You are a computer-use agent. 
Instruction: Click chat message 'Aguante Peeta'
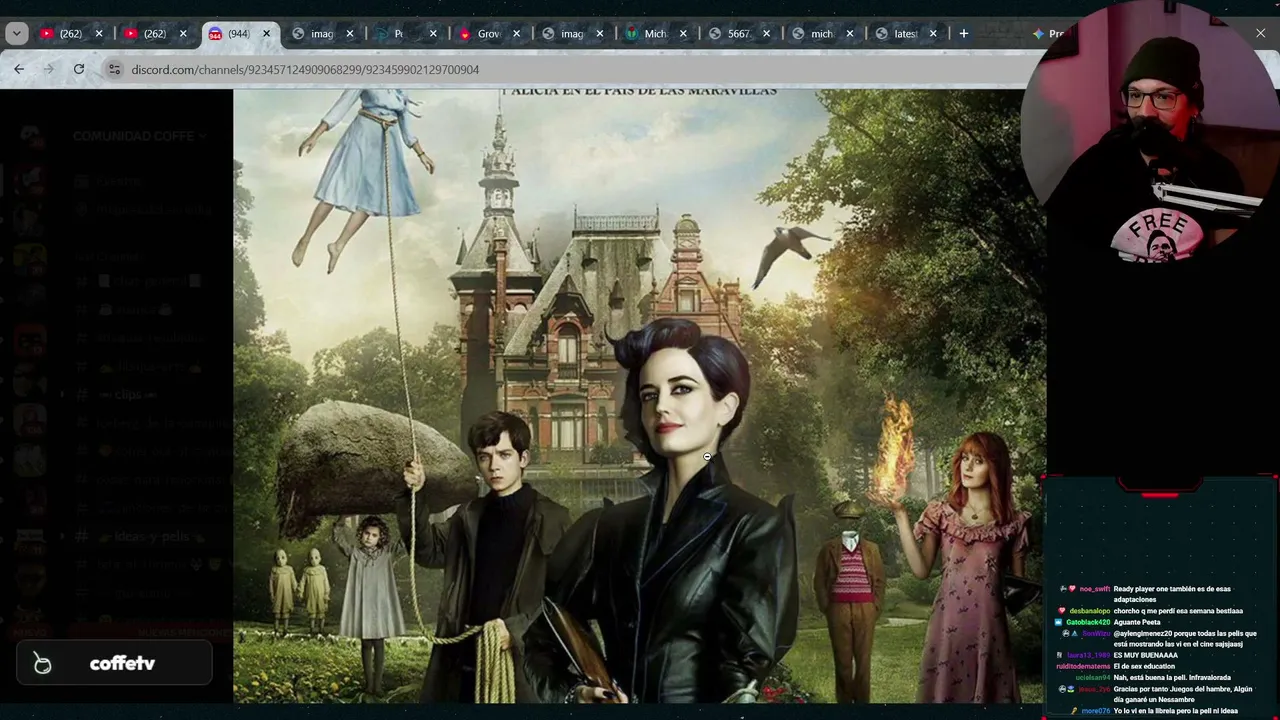tap(1137, 622)
